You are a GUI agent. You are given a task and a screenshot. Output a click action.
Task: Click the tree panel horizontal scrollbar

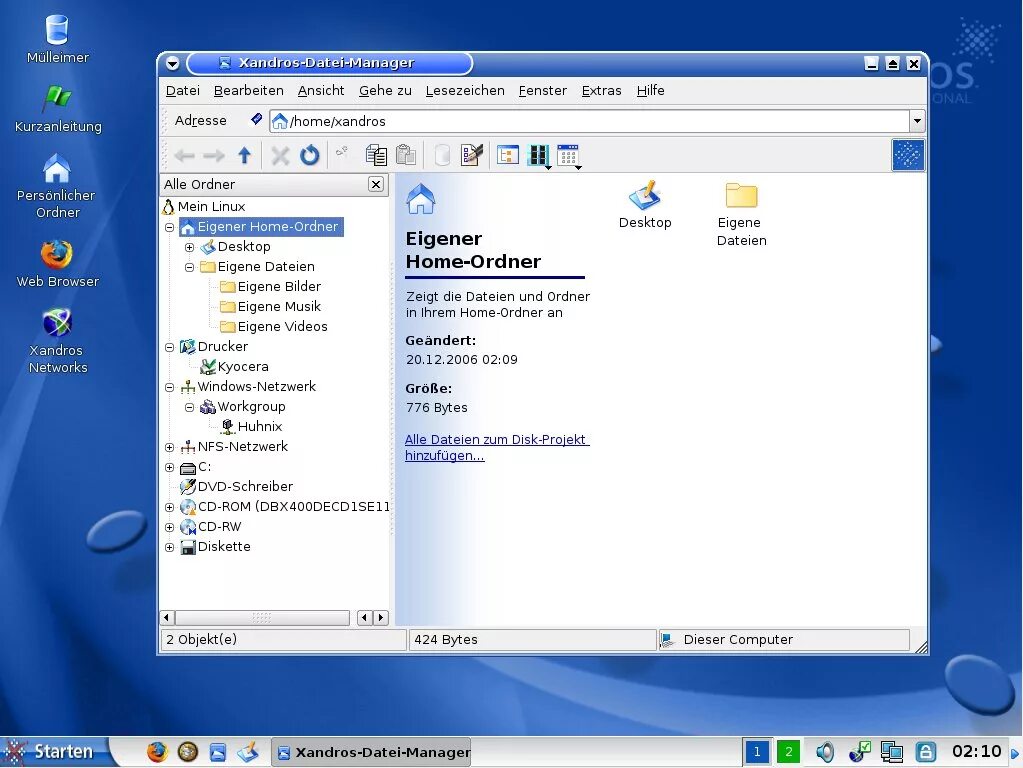click(262, 617)
